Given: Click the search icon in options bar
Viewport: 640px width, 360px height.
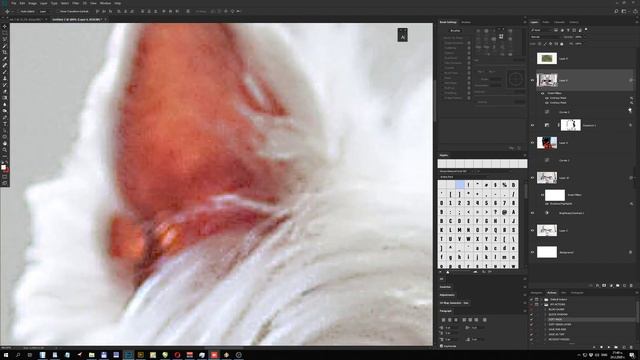Looking at the screenshot, I should [x=616, y=11].
